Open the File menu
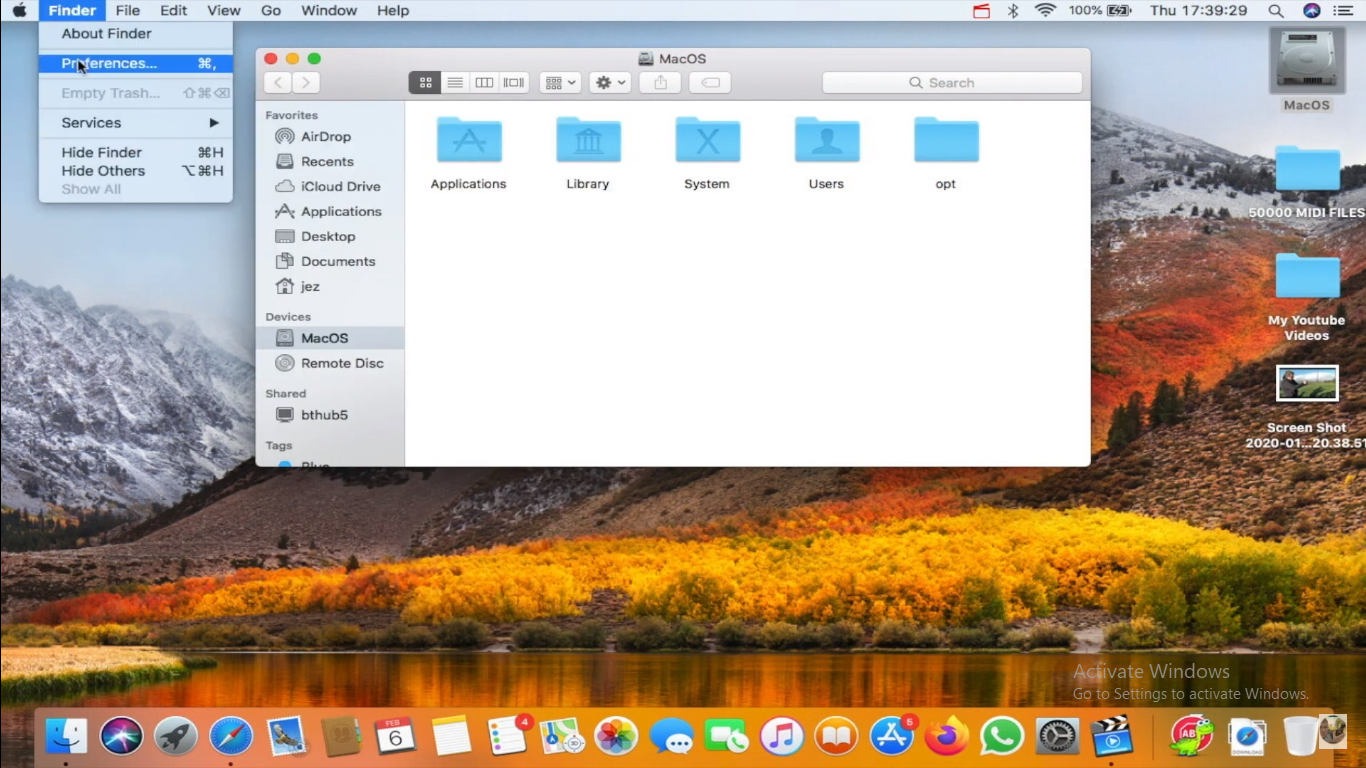The image size is (1366, 768). coord(127,10)
